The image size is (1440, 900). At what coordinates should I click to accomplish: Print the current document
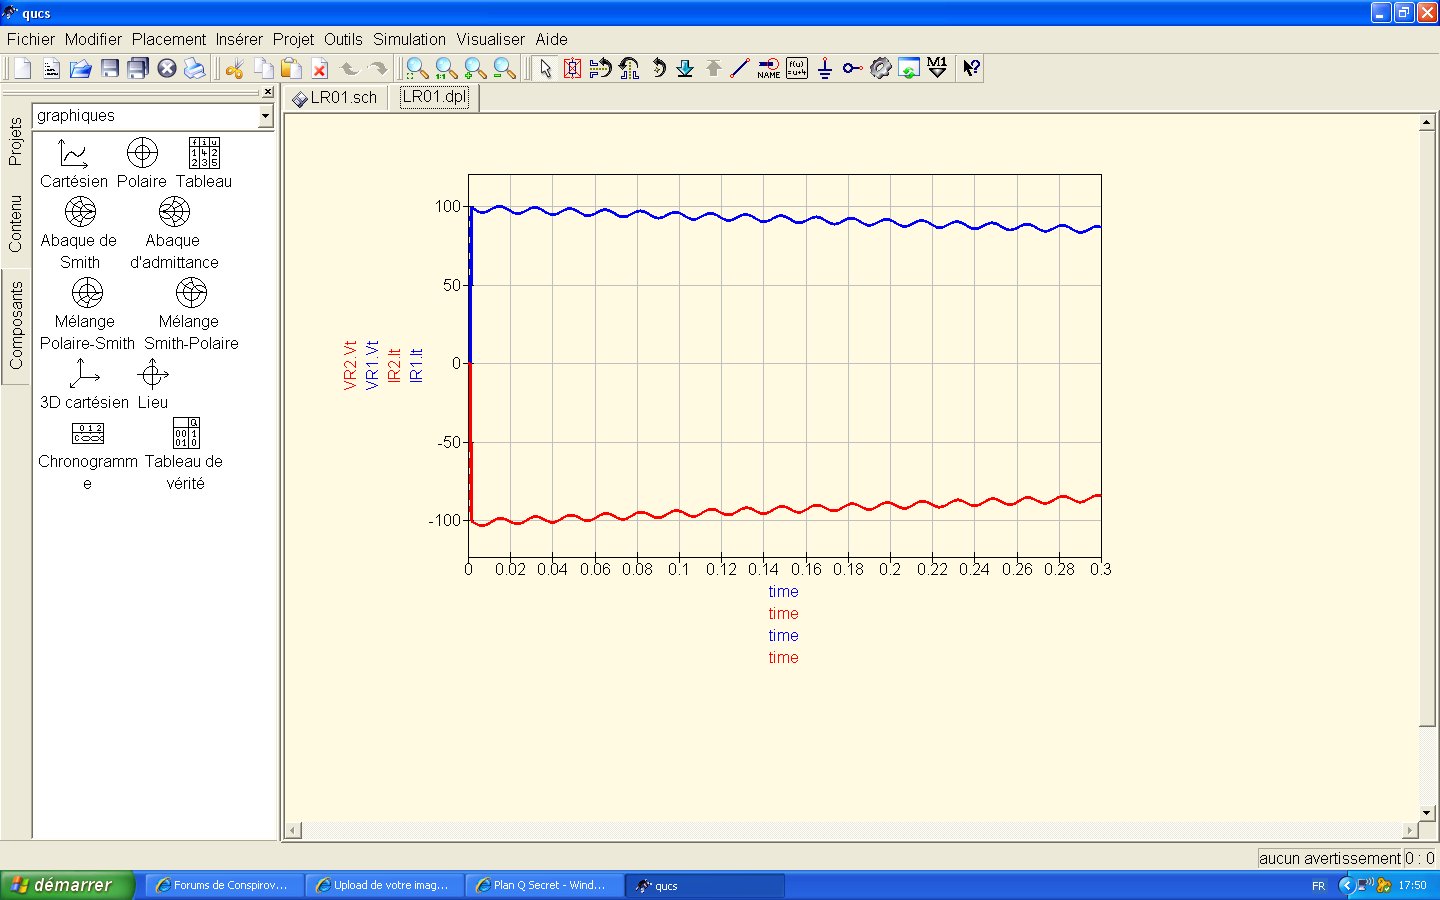tap(195, 68)
